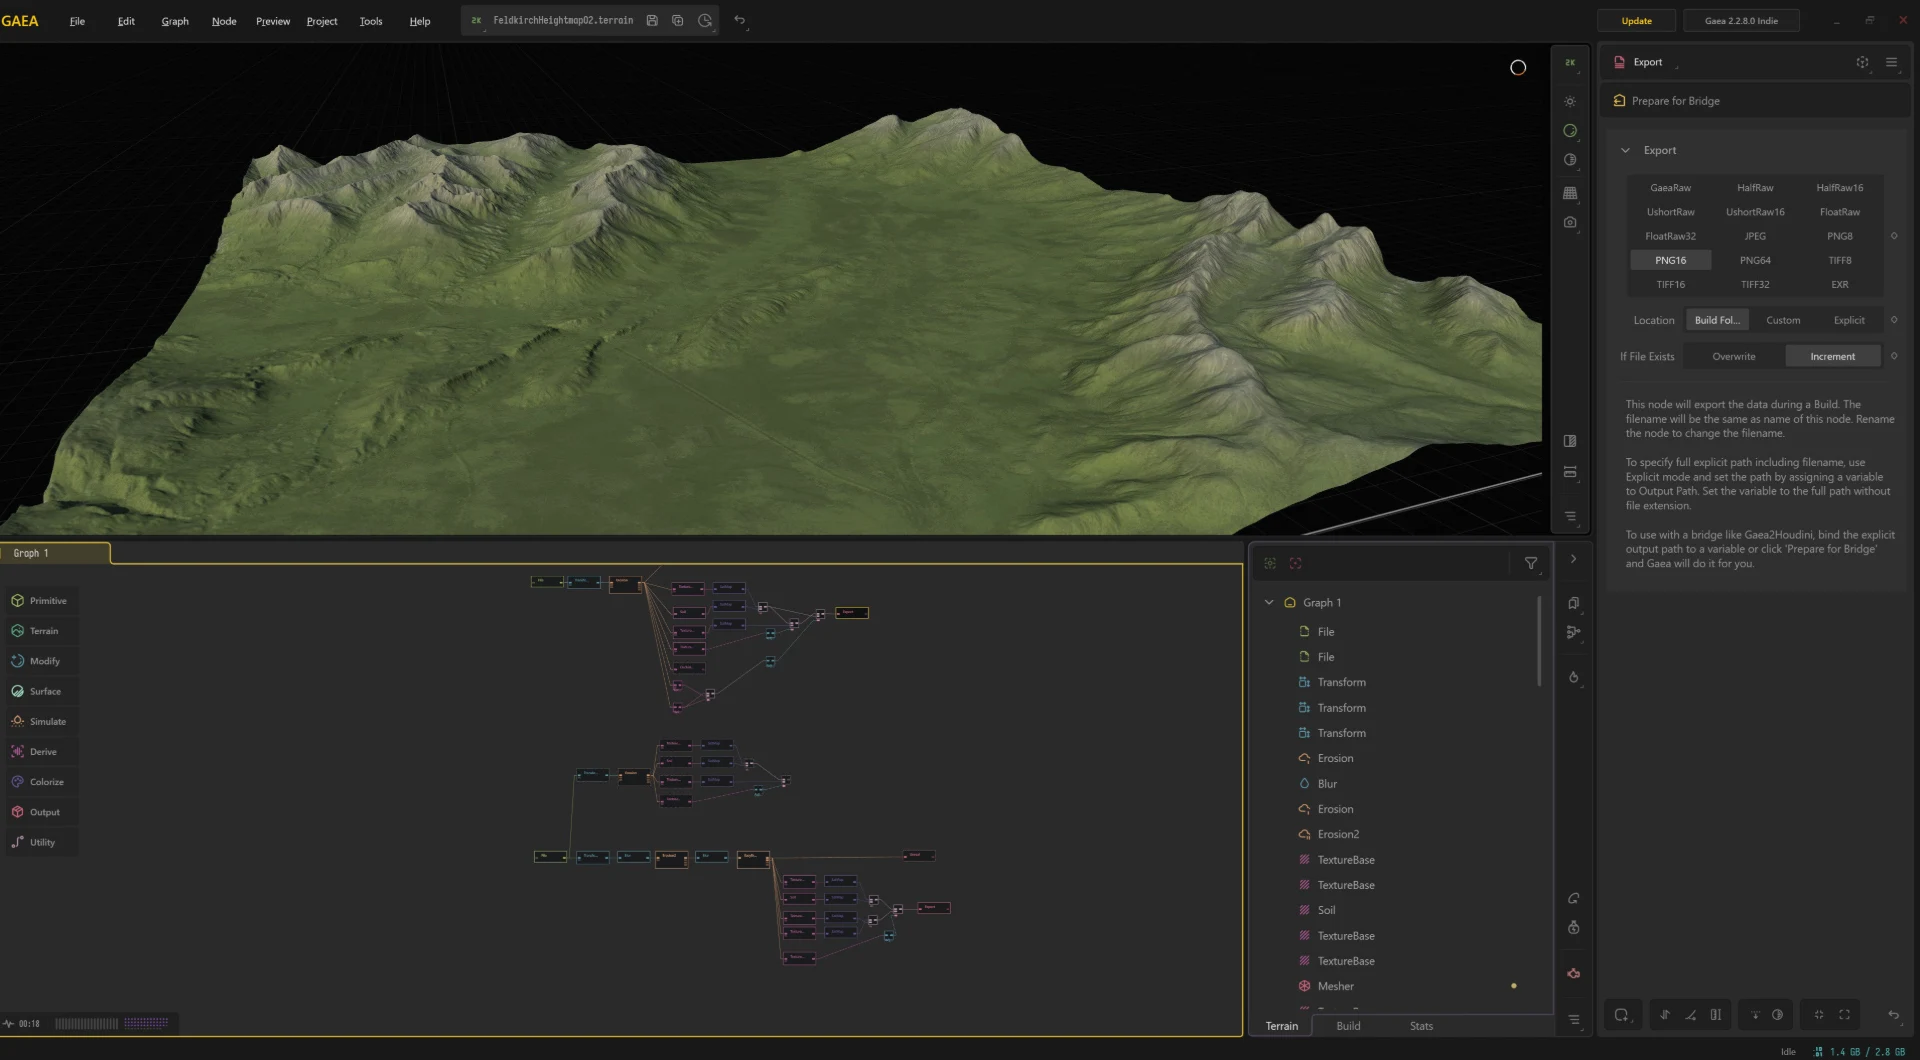Click the node list vertical scrollbar
This screenshot has height=1060, width=1920.
tap(1539, 641)
